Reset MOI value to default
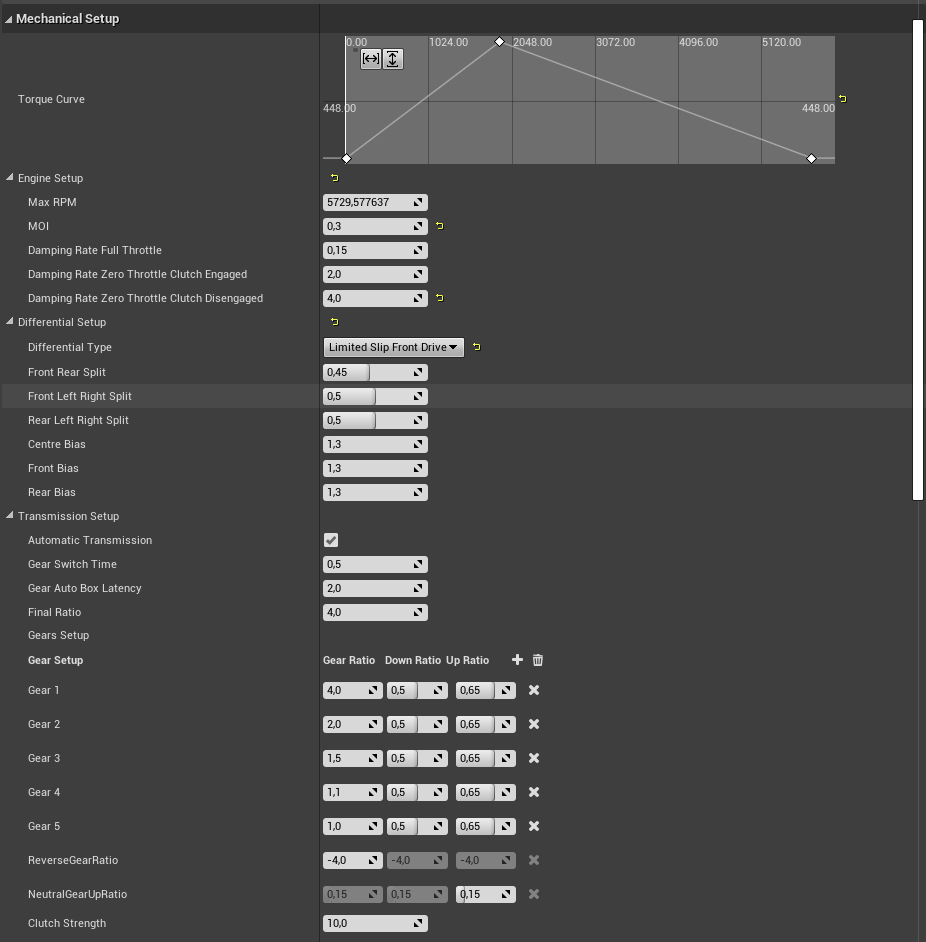This screenshot has height=942, width=926. click(x=440, y=226)
